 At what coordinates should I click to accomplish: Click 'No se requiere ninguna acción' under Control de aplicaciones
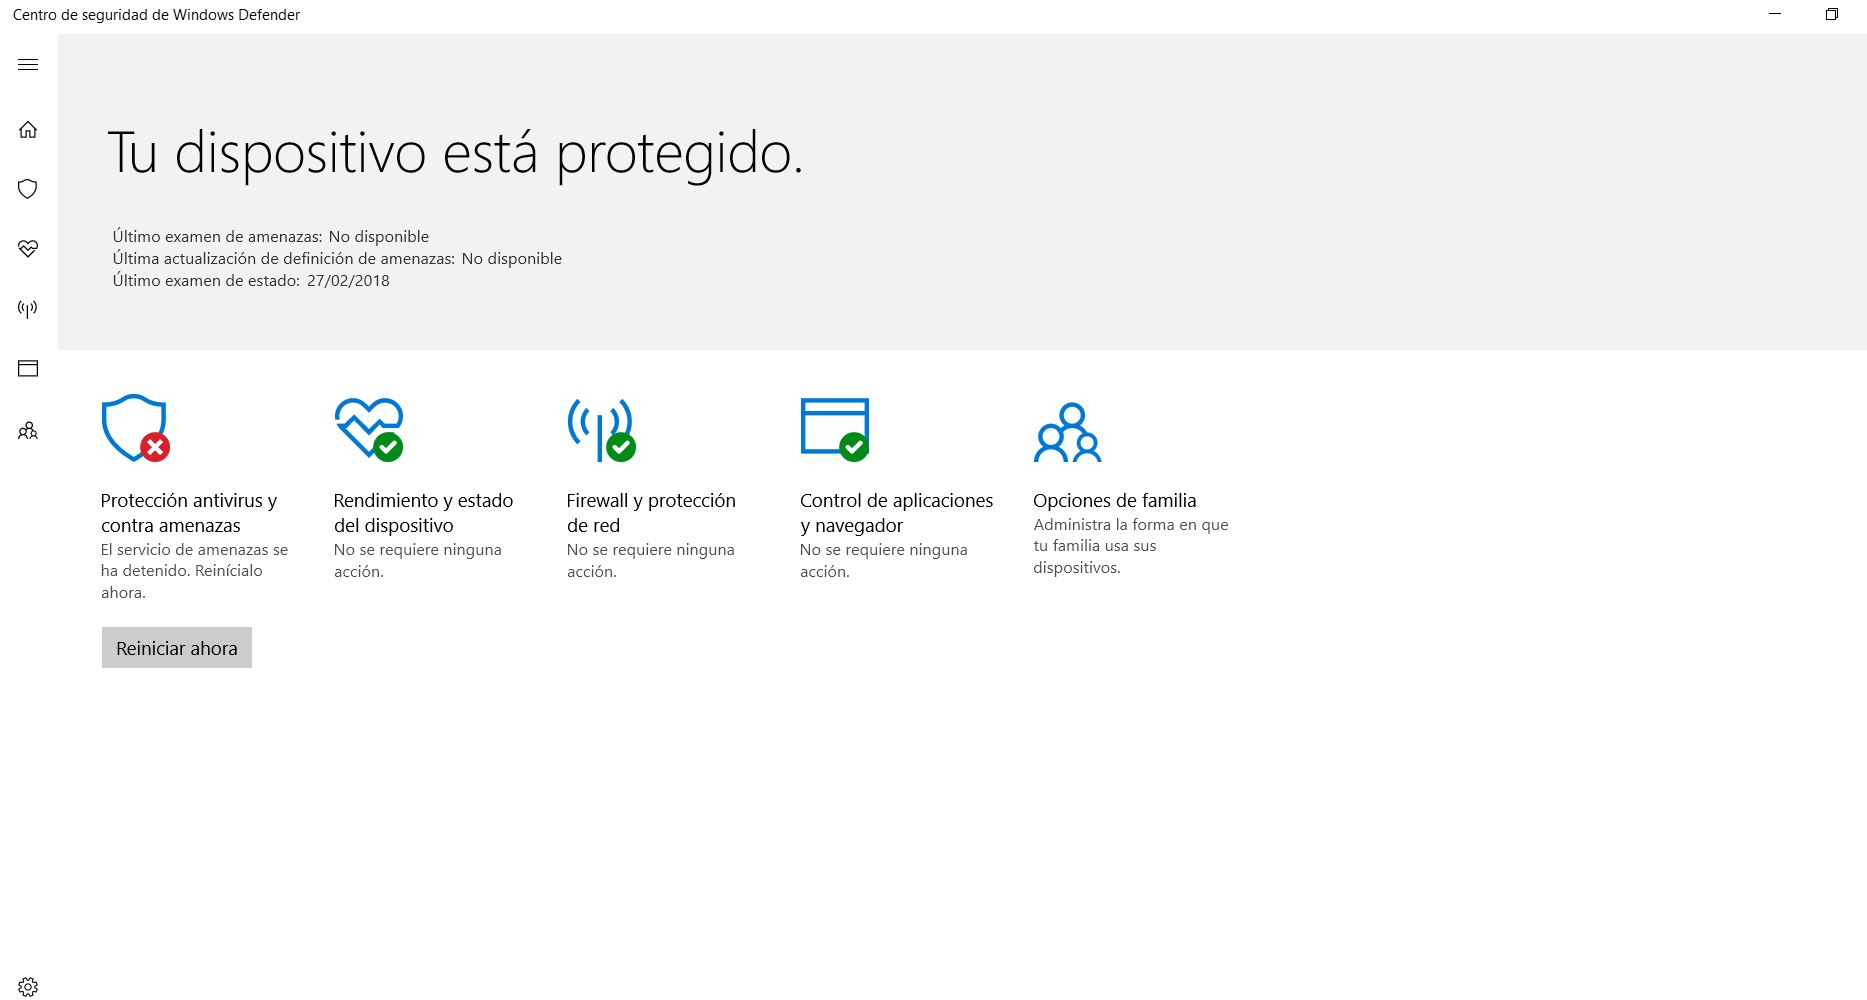coord(883,561)
